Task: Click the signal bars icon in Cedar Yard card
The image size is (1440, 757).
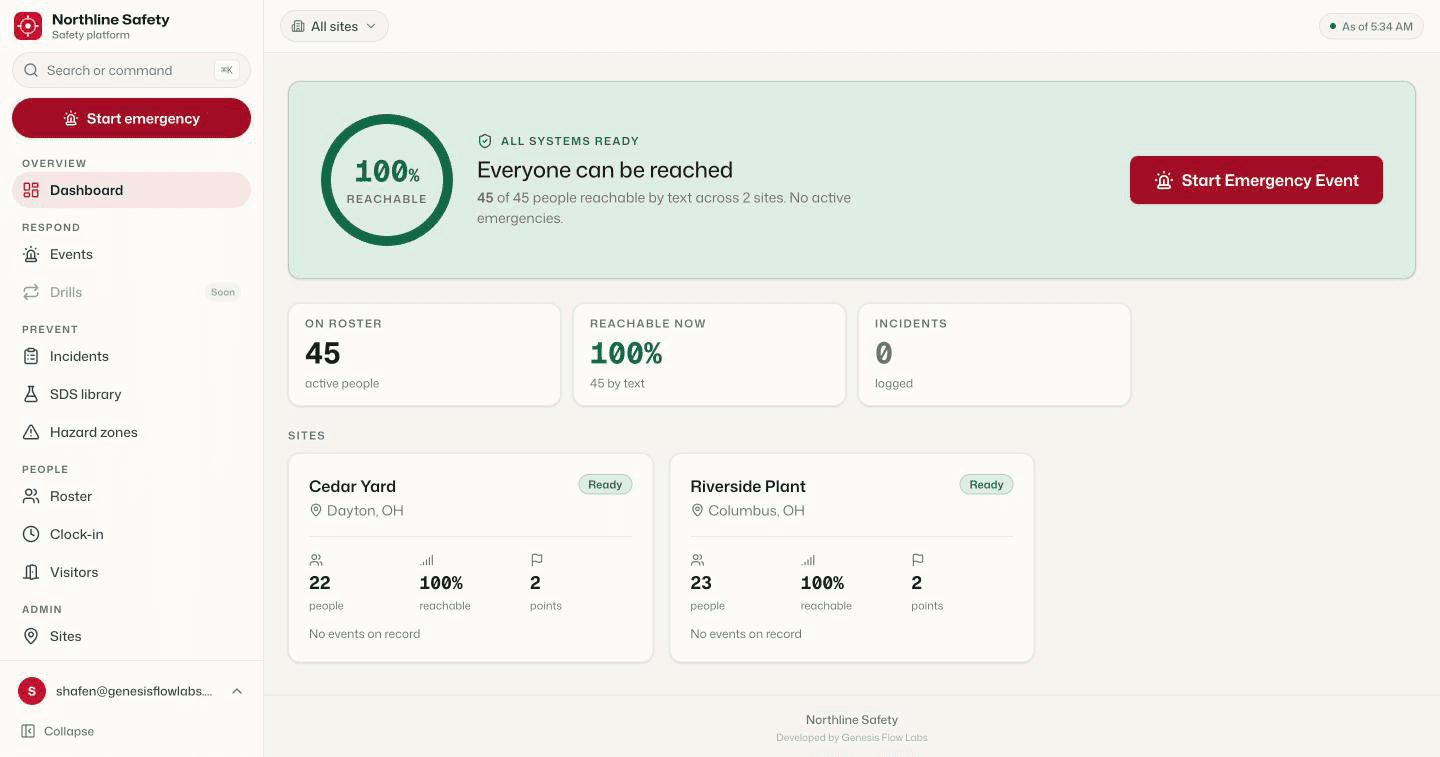Action: click(x=427, y=560)
